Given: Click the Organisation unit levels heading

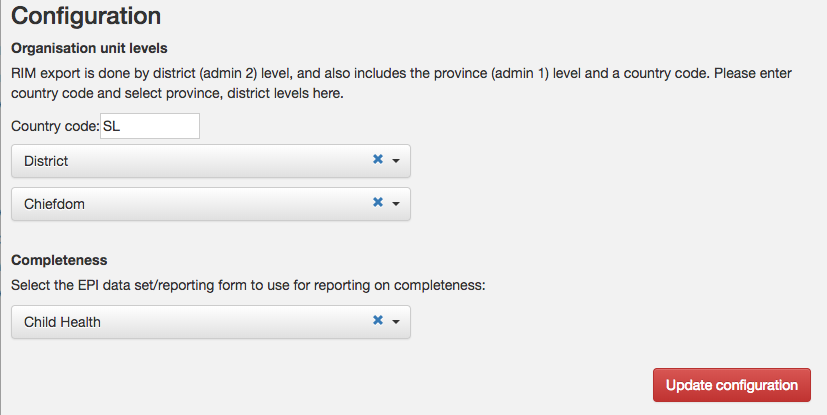Looking at the screenshot, I should pyautogui.click(x=89, y=48).
